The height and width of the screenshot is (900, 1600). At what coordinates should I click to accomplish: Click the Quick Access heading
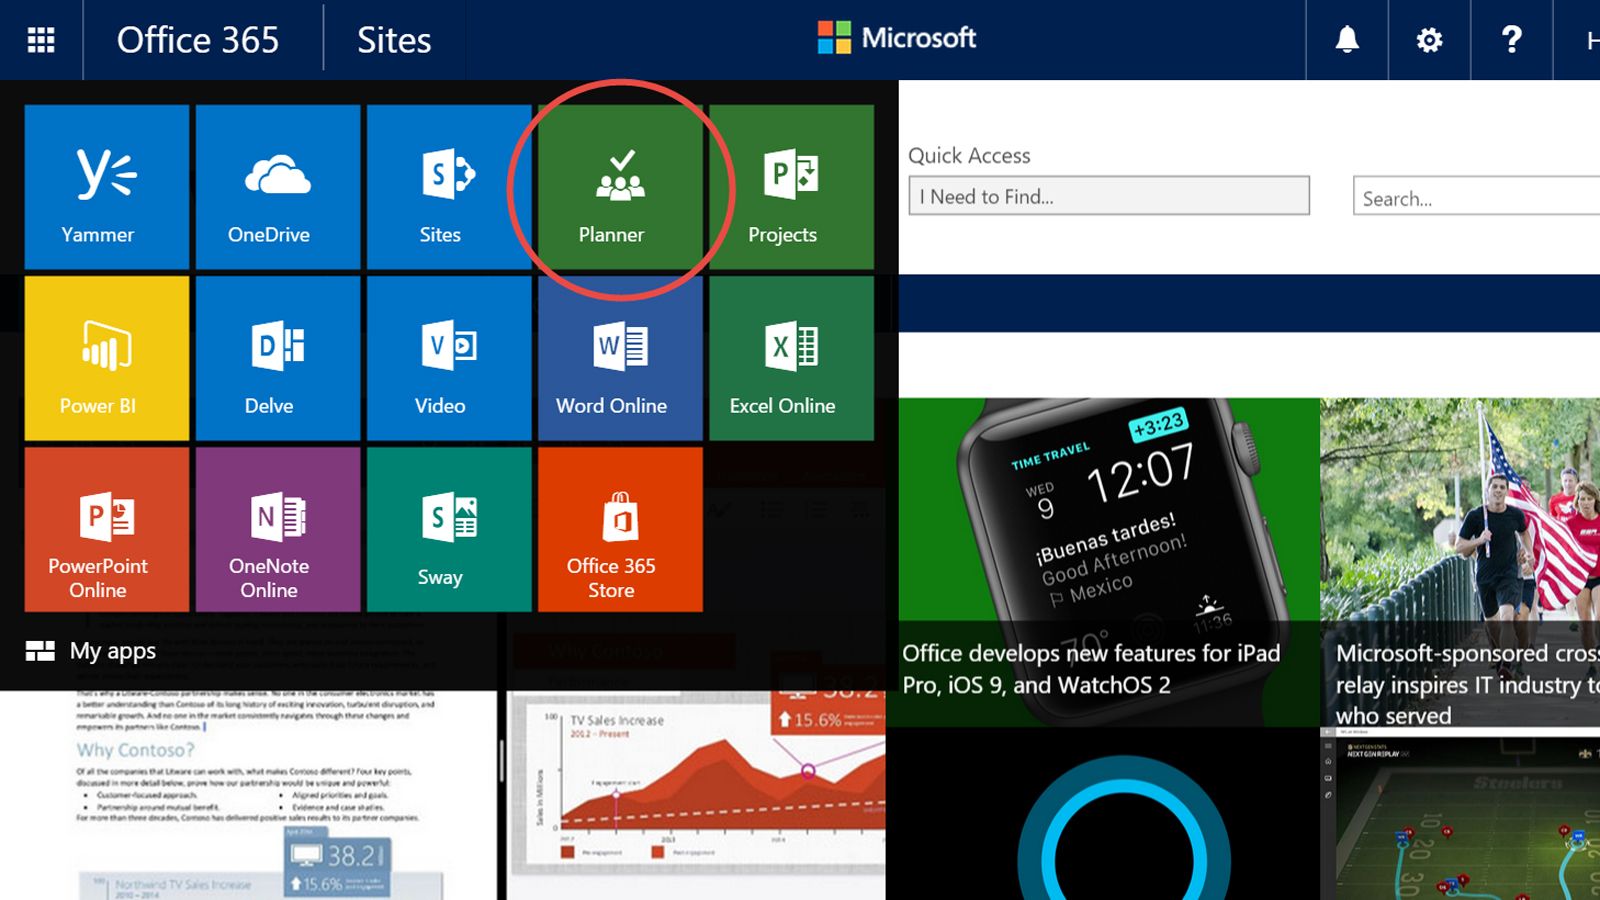(969, 155)
